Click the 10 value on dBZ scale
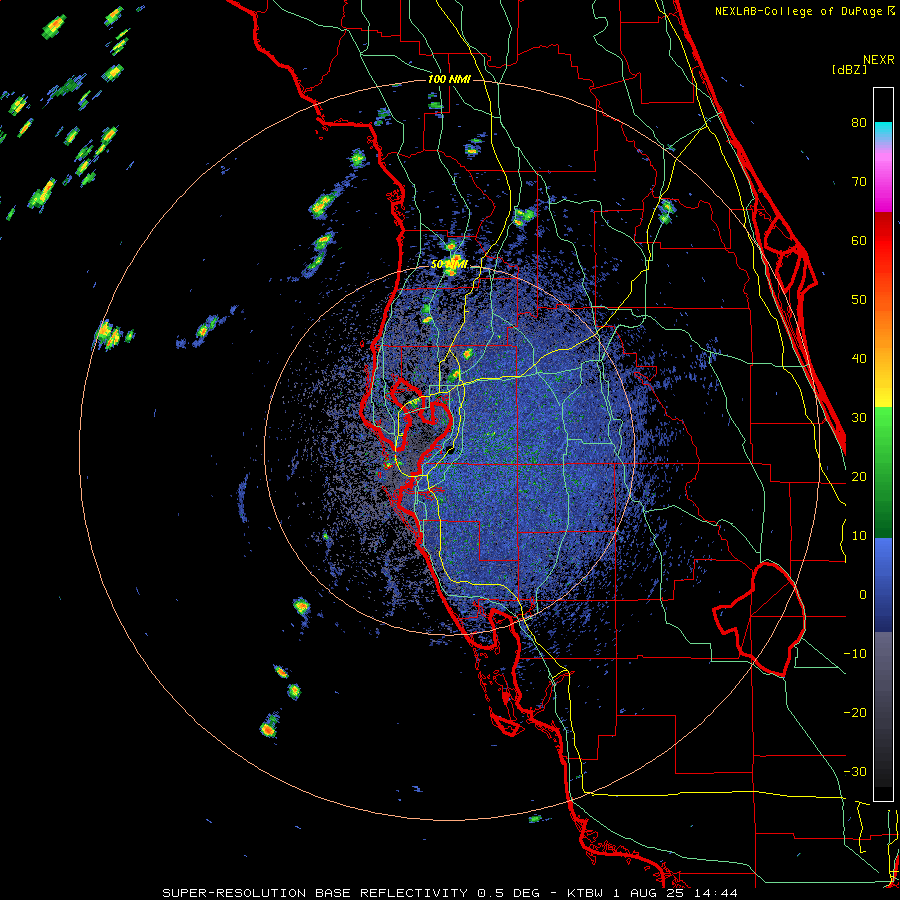This screenshot has height=900, width=900. (859, 536)
